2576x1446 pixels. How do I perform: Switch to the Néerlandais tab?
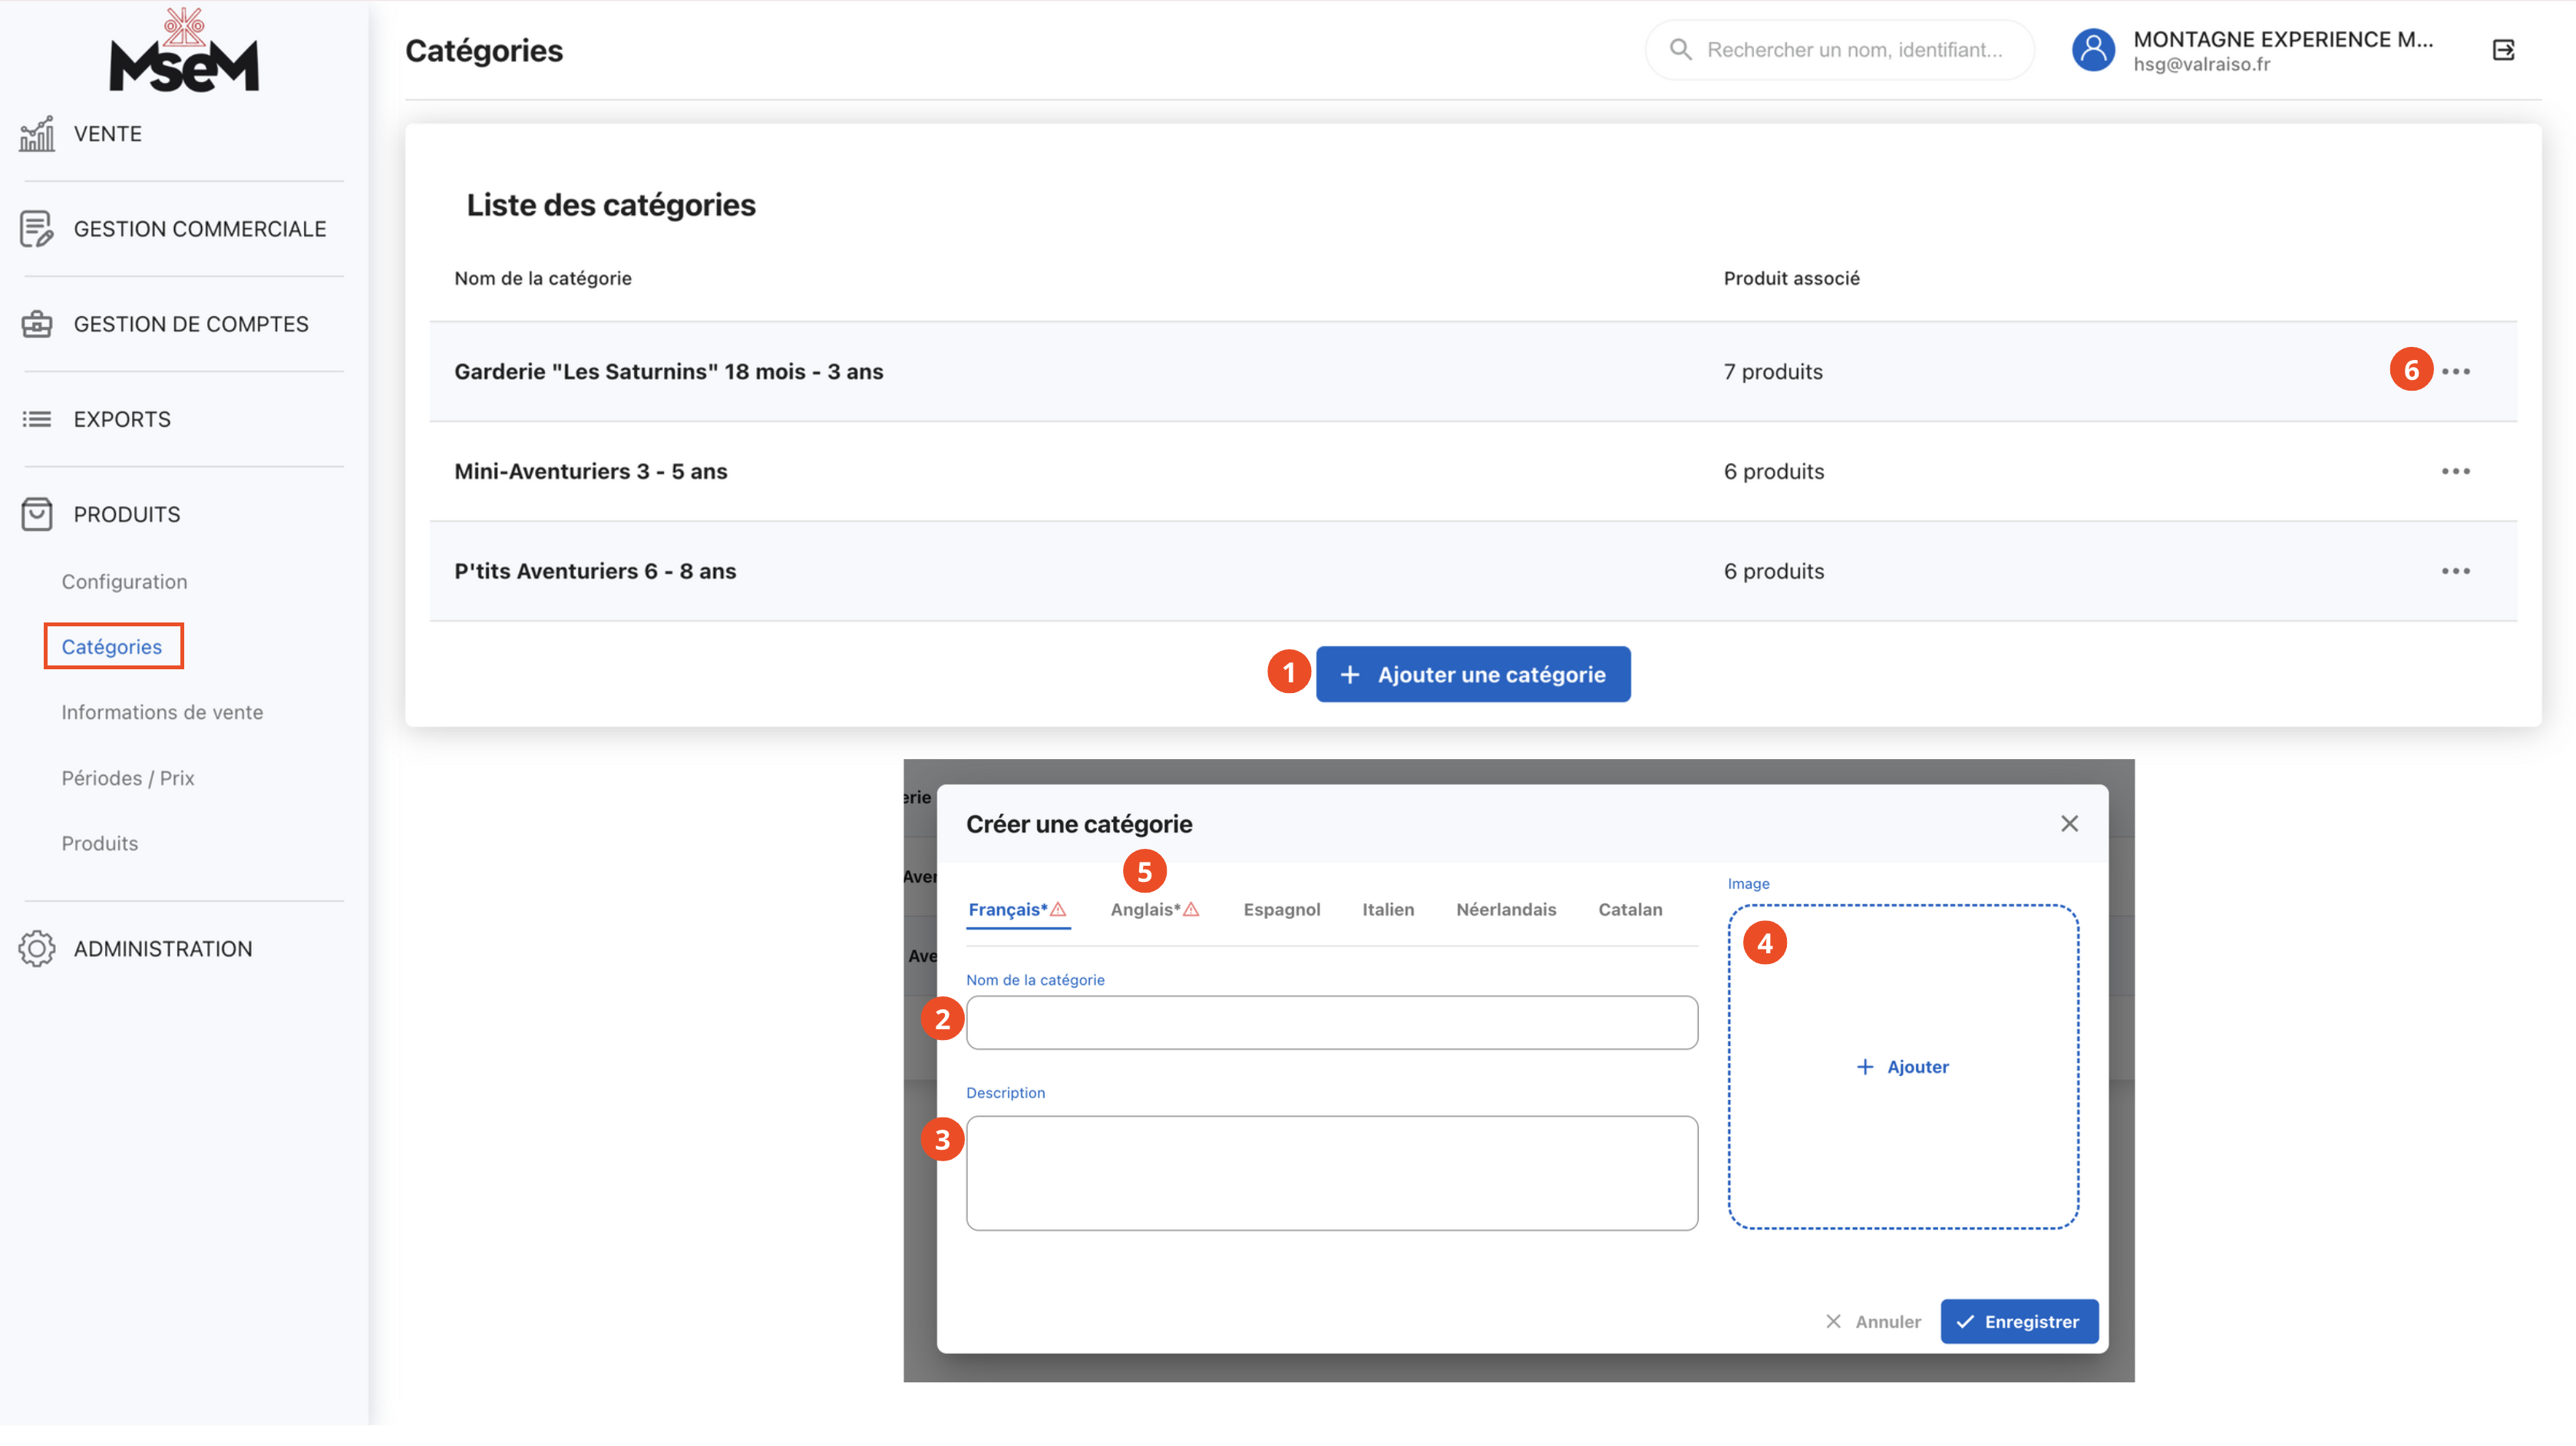tap(1505, 909)
